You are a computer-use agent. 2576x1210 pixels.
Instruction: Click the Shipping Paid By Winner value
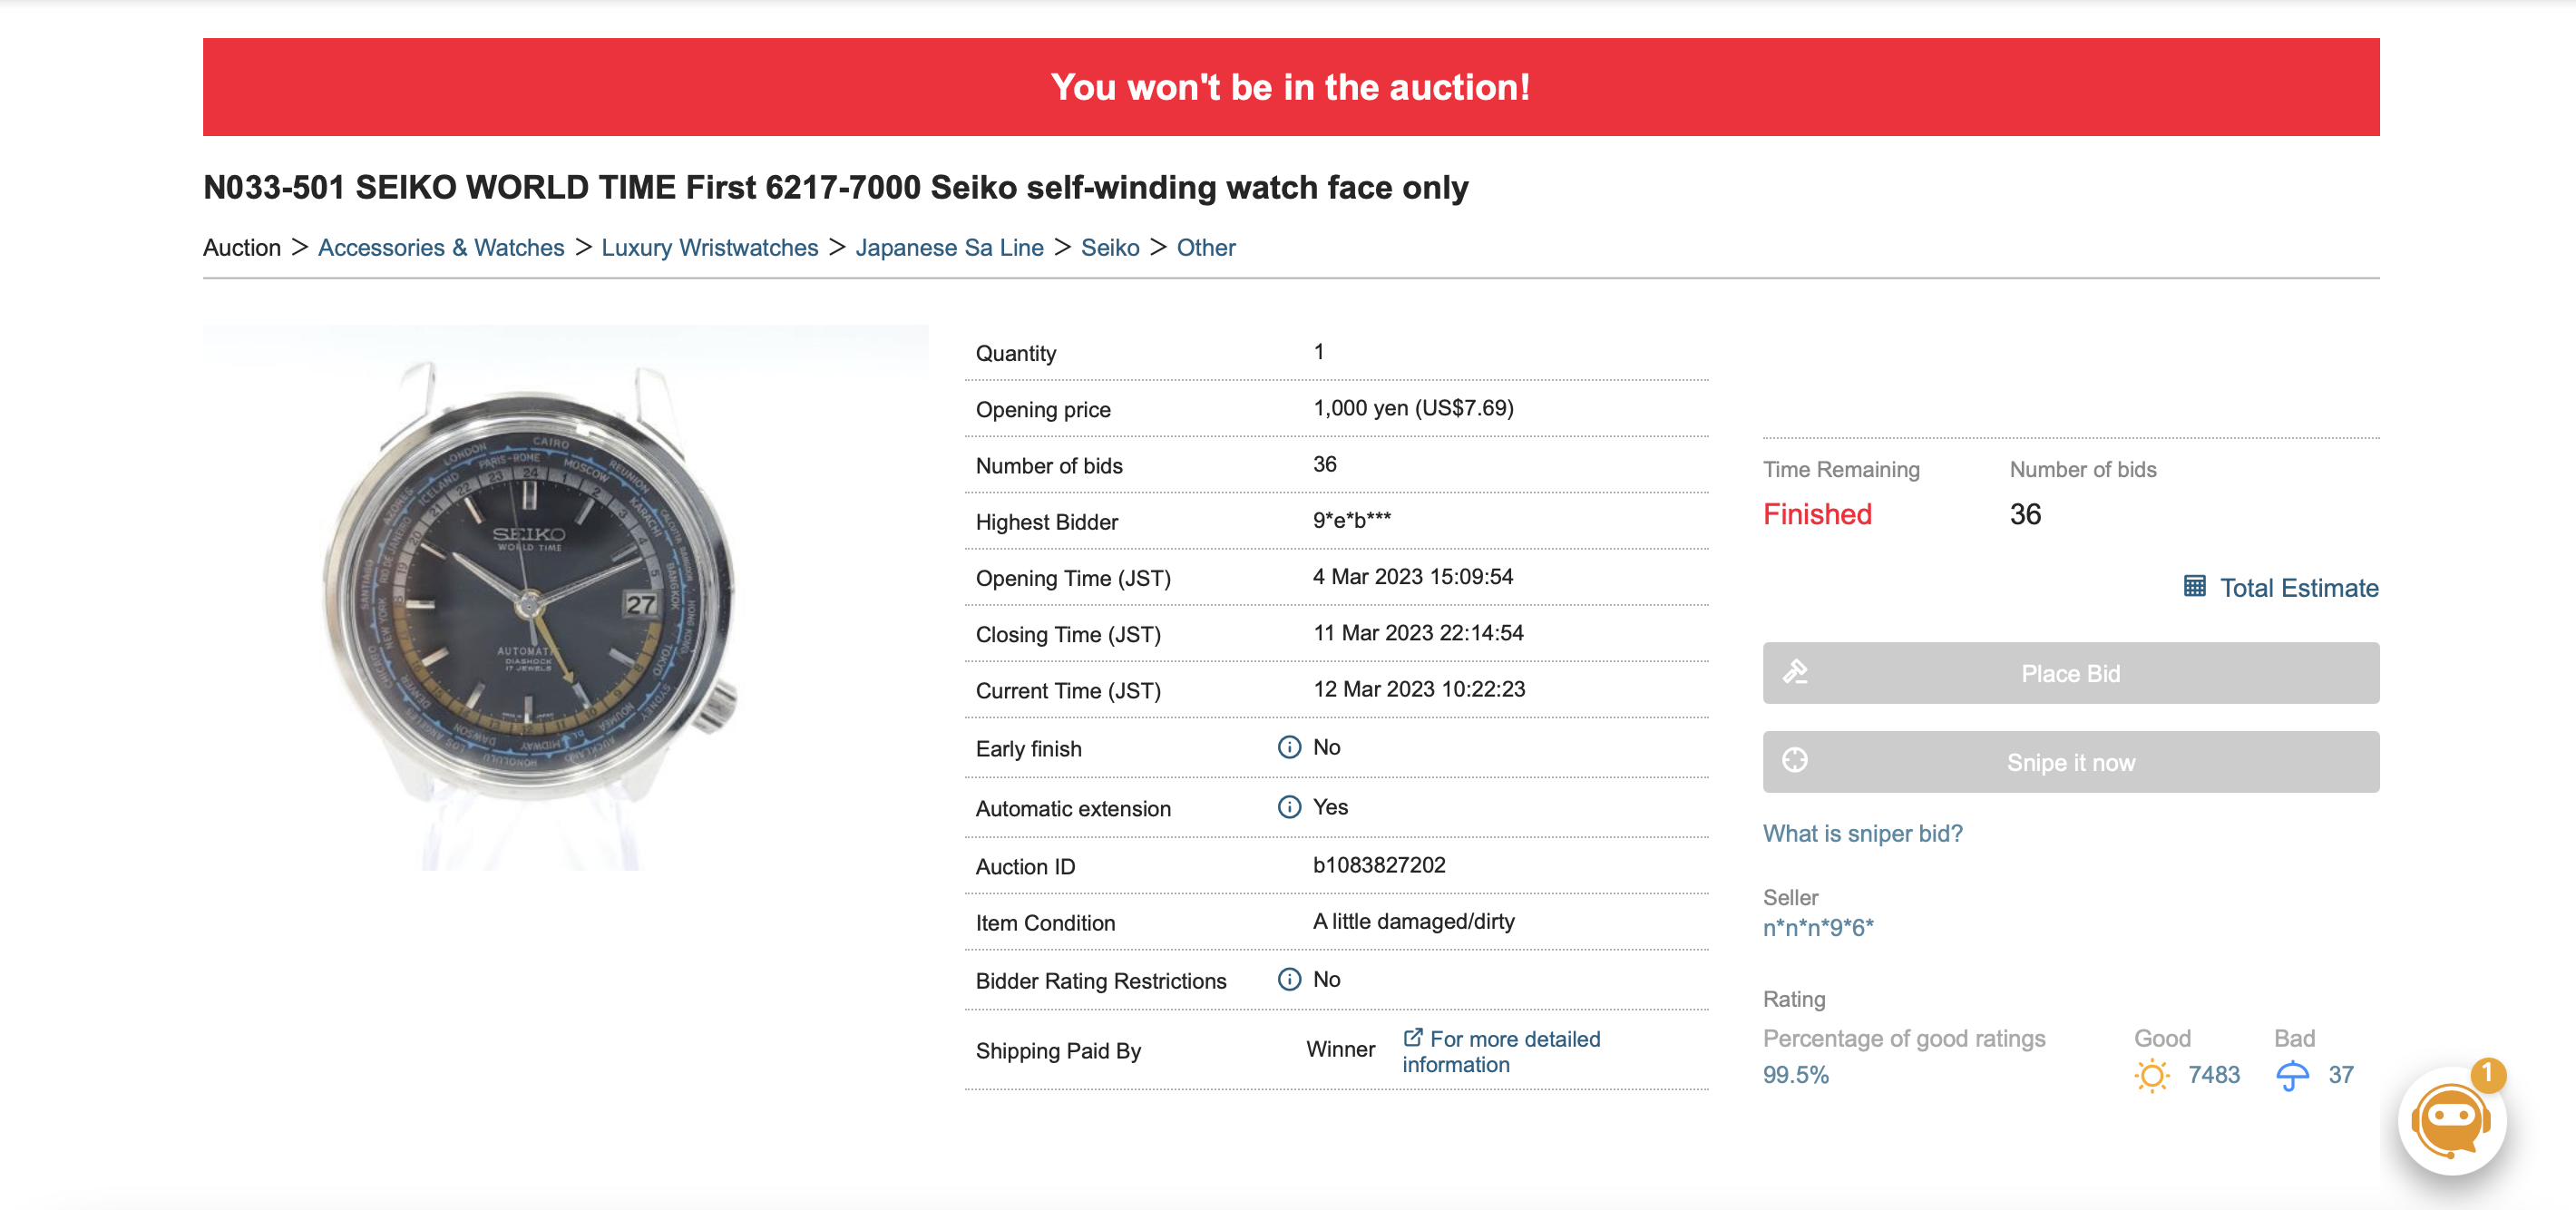tap(1340, 1049)
